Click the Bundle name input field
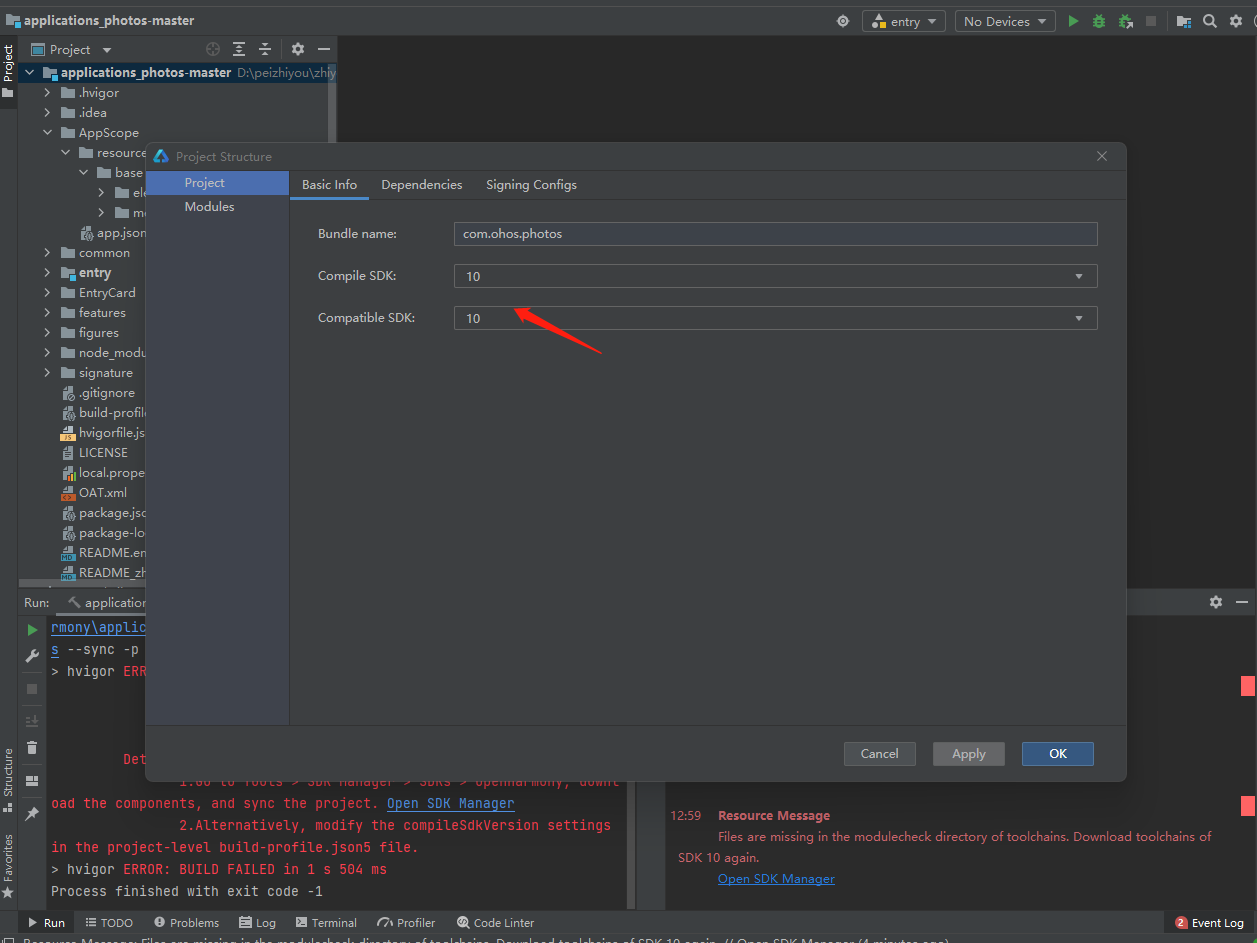The width and height of the screenshot is (1257, 943). (776, 234)
